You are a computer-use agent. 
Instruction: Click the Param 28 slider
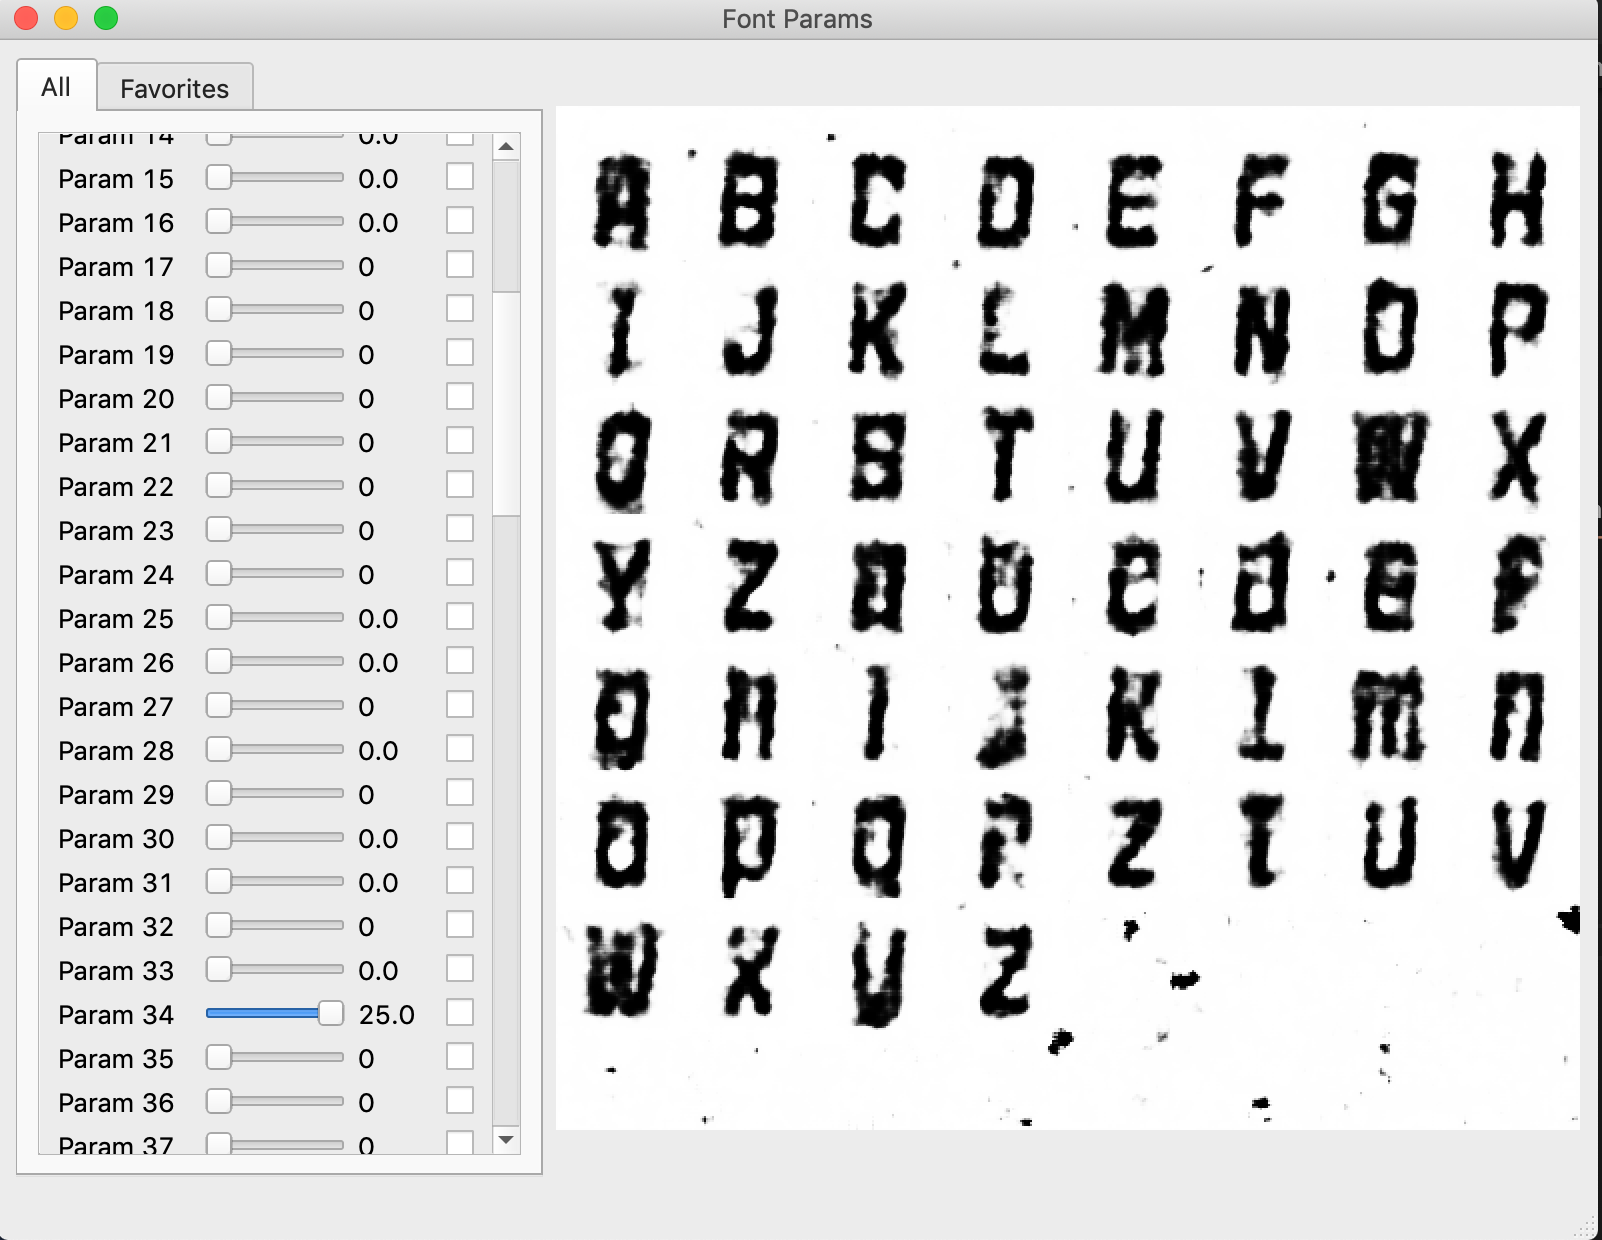pyautogui.click(x=273, y=748)
